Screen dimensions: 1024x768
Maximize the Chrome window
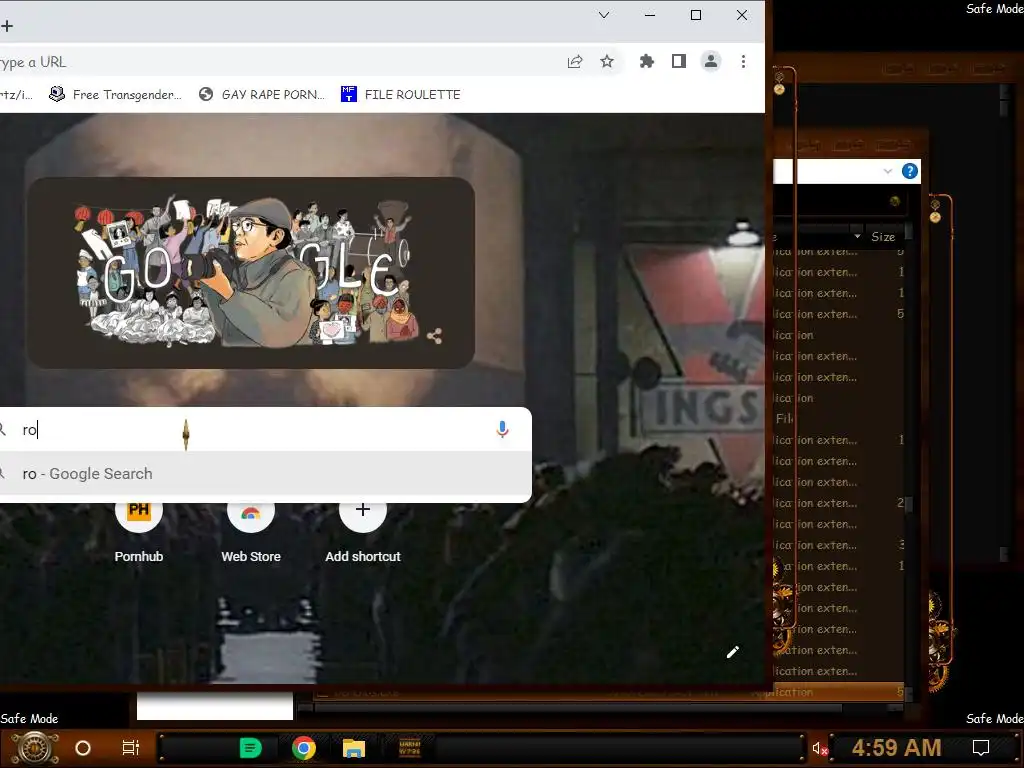[x=696, y=15]
